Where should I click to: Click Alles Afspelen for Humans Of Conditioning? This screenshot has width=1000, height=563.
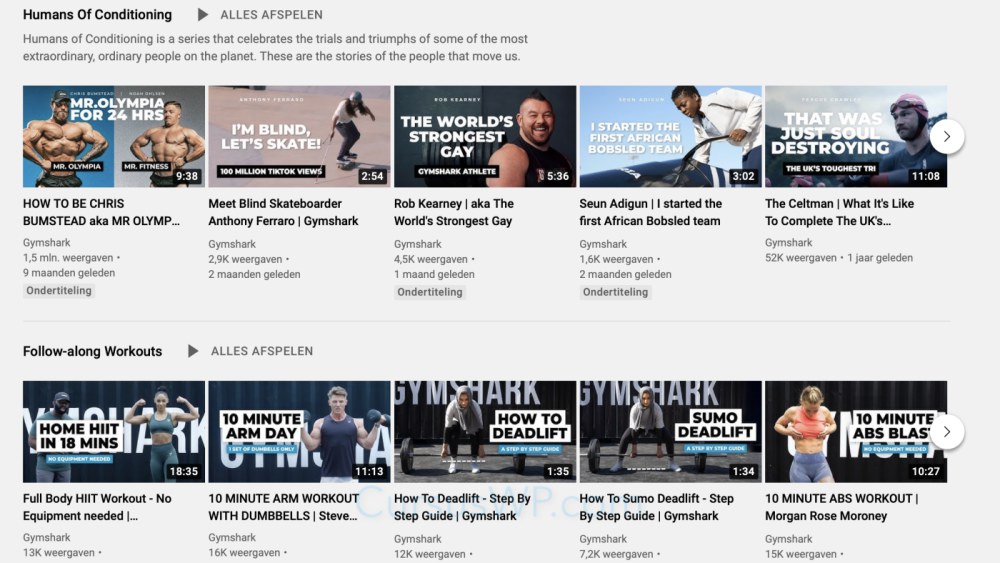271,15
